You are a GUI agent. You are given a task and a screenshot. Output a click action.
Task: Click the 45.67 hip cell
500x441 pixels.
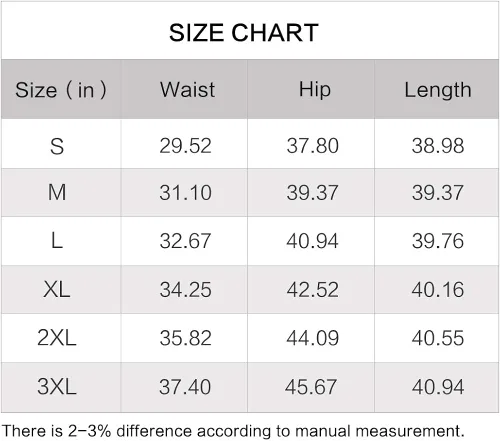tap(311, 387)
